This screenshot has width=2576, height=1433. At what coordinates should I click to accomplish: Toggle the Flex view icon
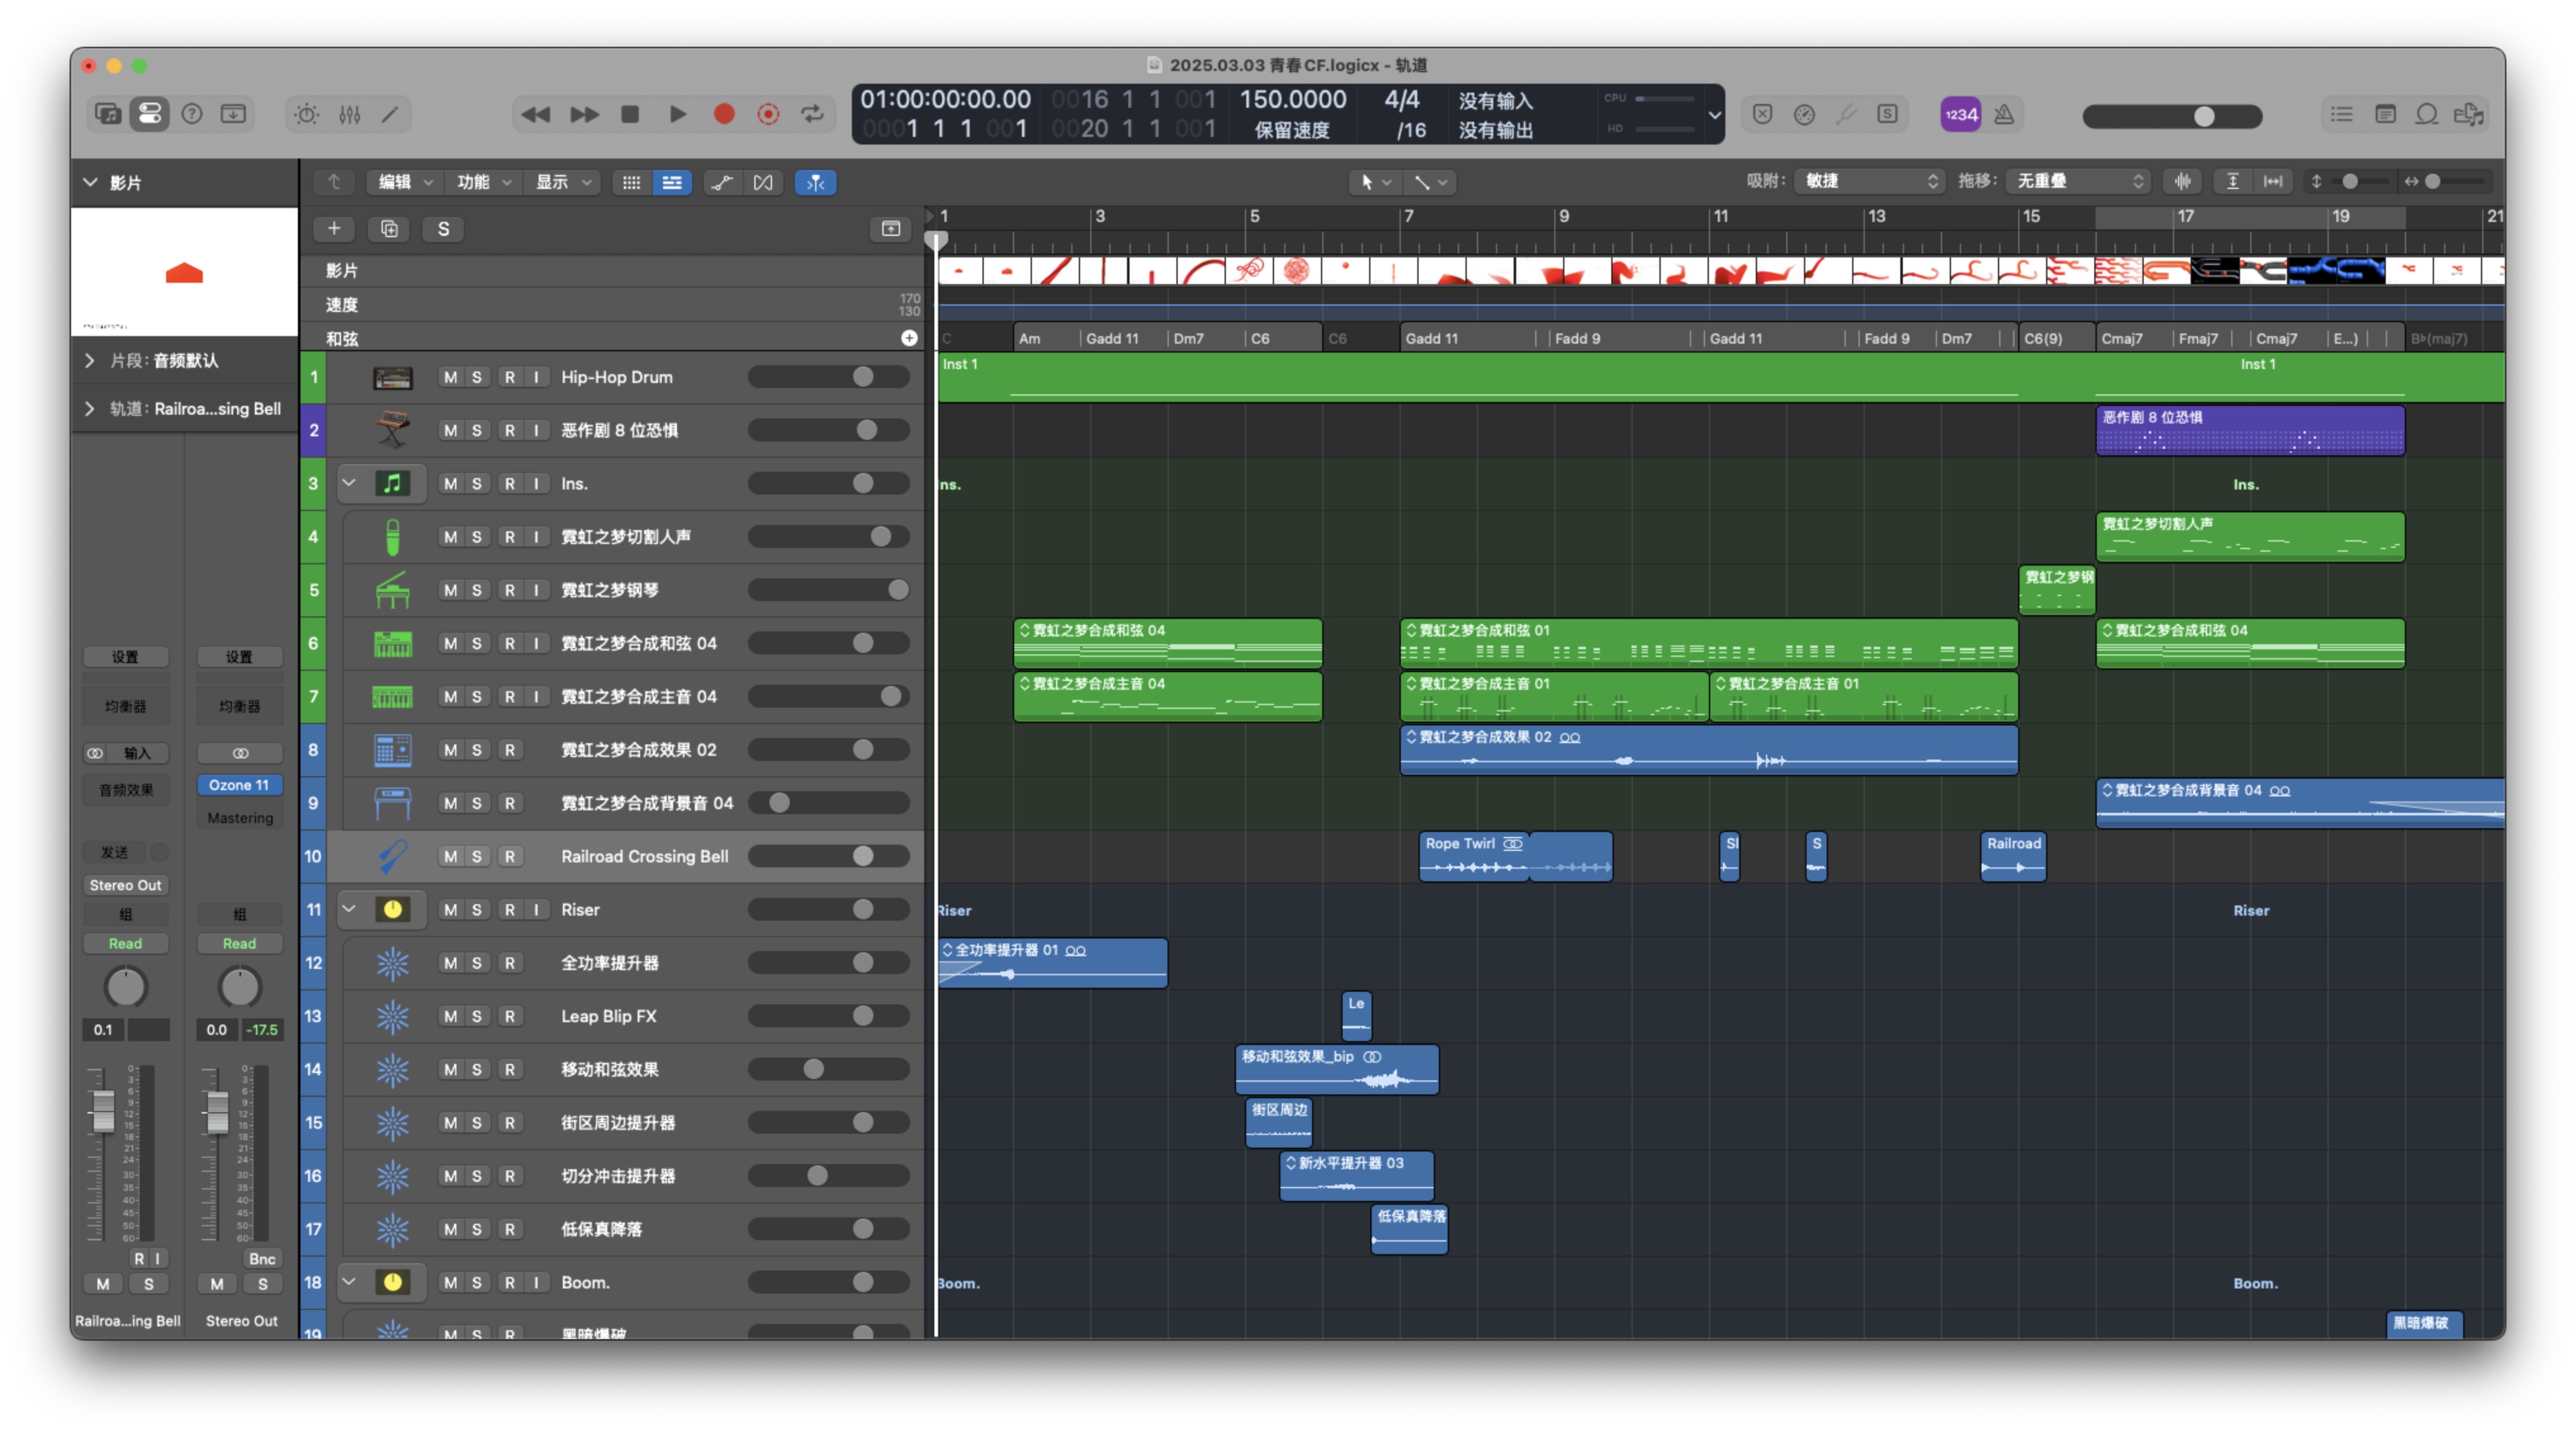pyautogui.click(x=763, y=182)
